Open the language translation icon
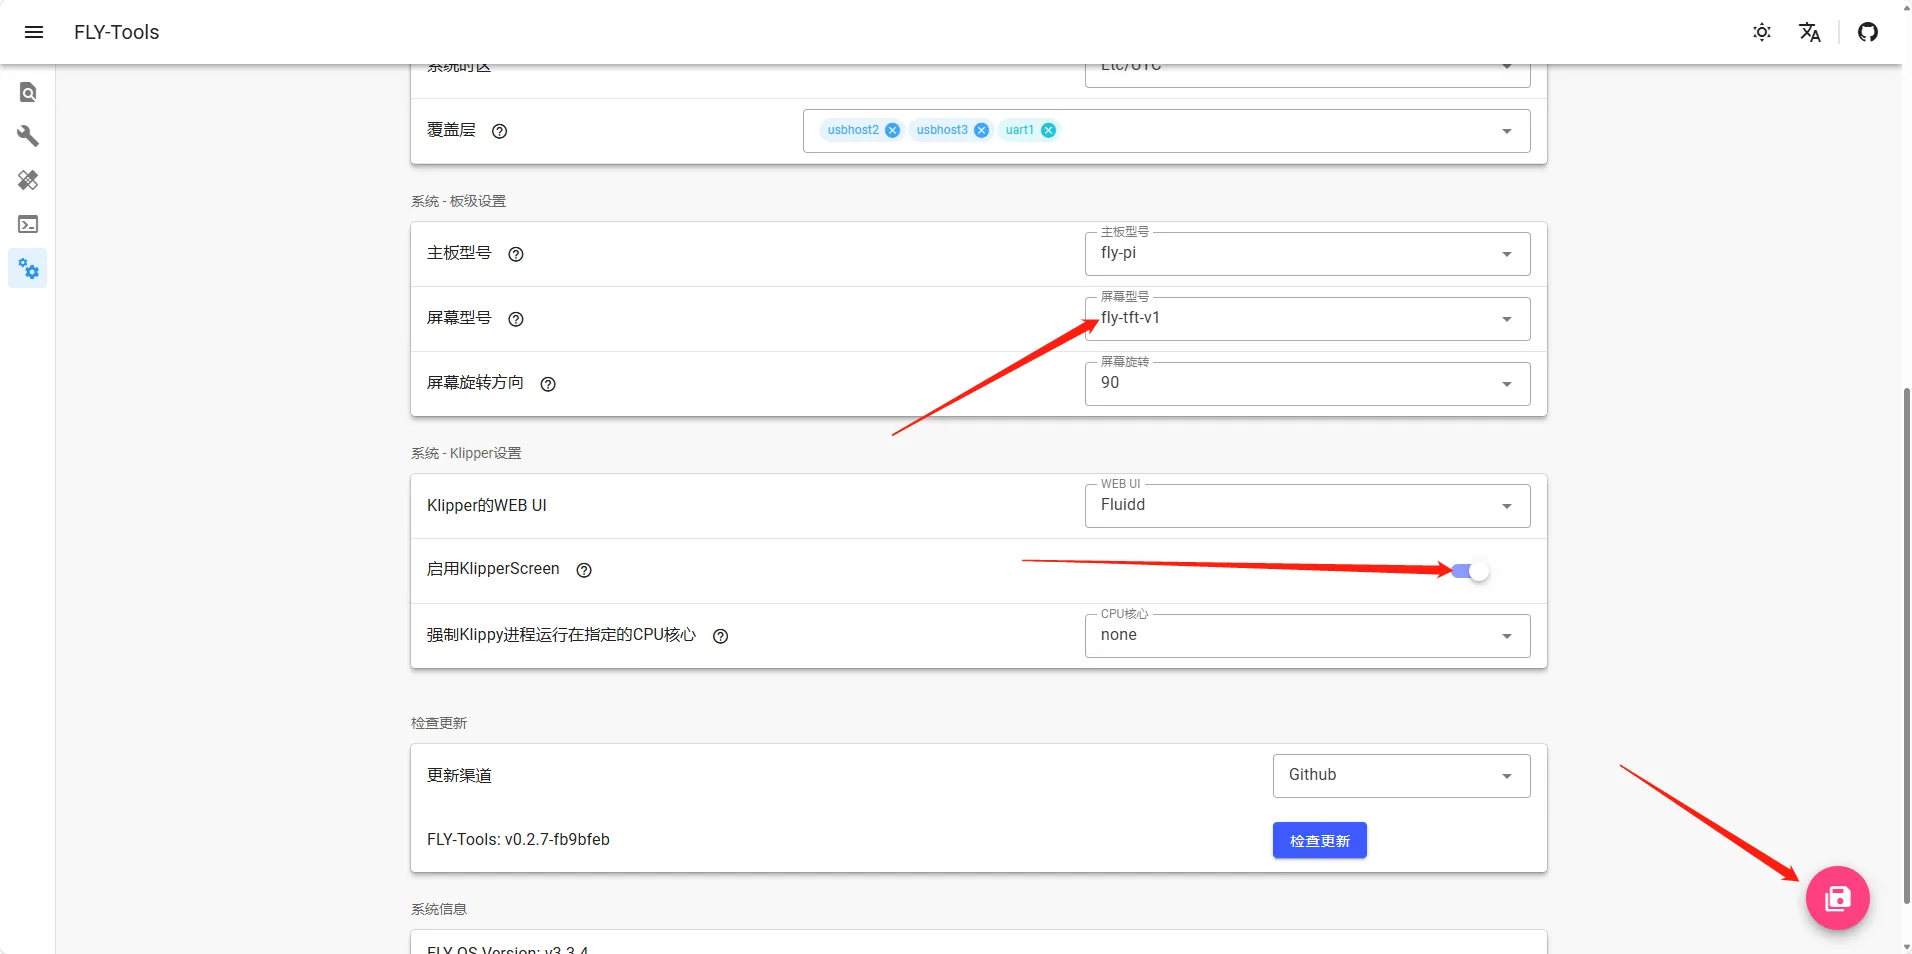 tap(1810, 32)
